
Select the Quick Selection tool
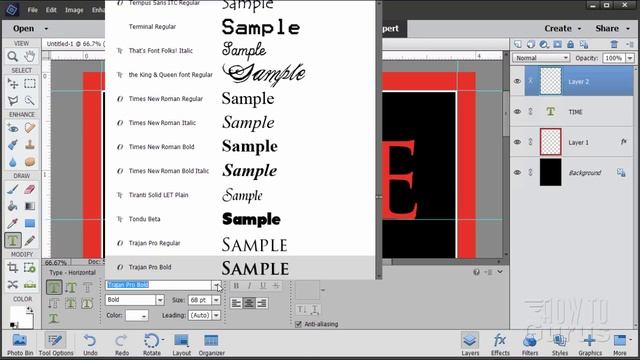[29, 100]
